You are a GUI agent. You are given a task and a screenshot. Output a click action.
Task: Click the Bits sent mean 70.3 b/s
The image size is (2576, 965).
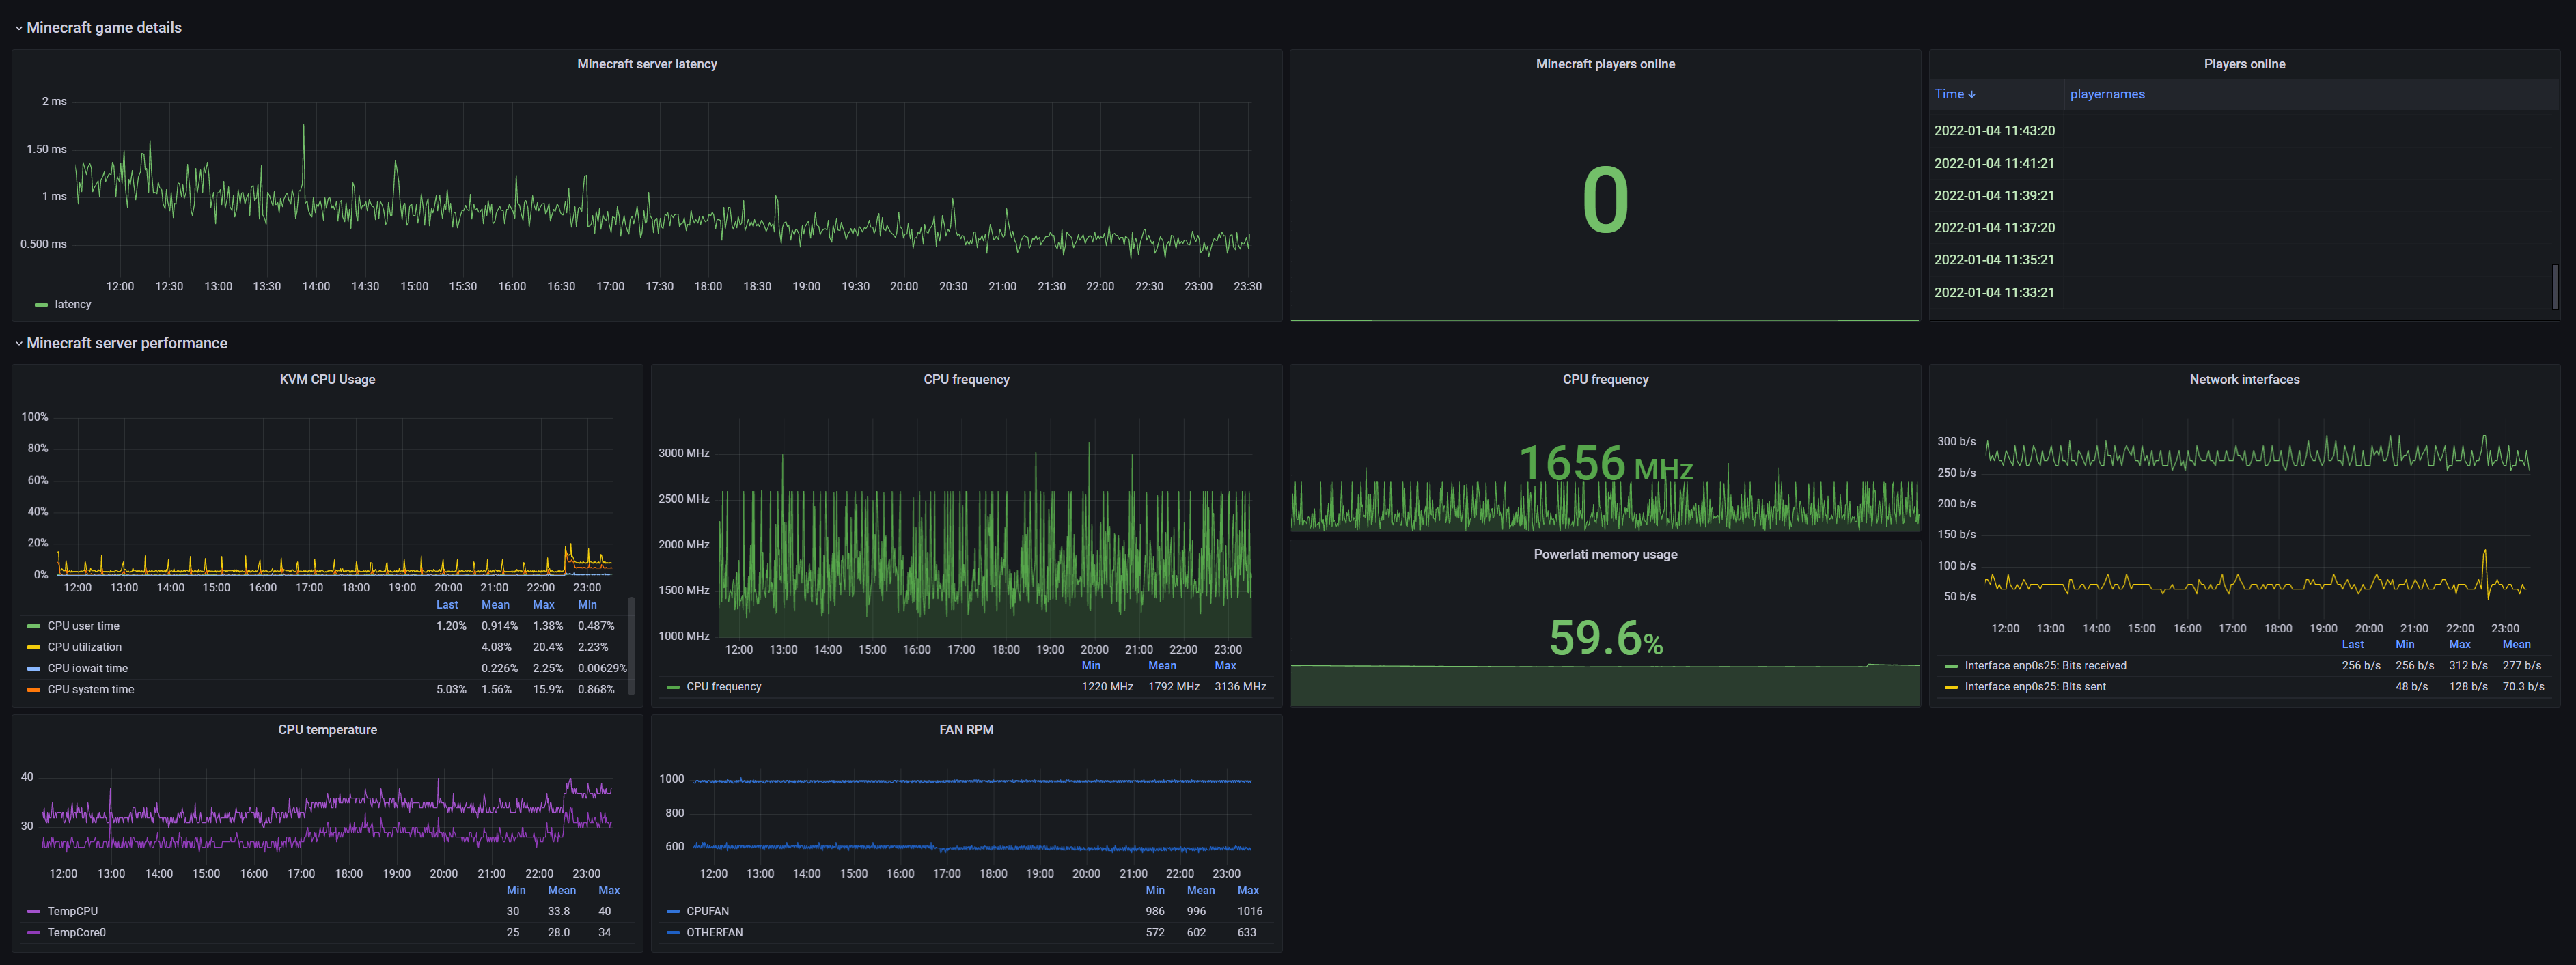[2522, 687]
